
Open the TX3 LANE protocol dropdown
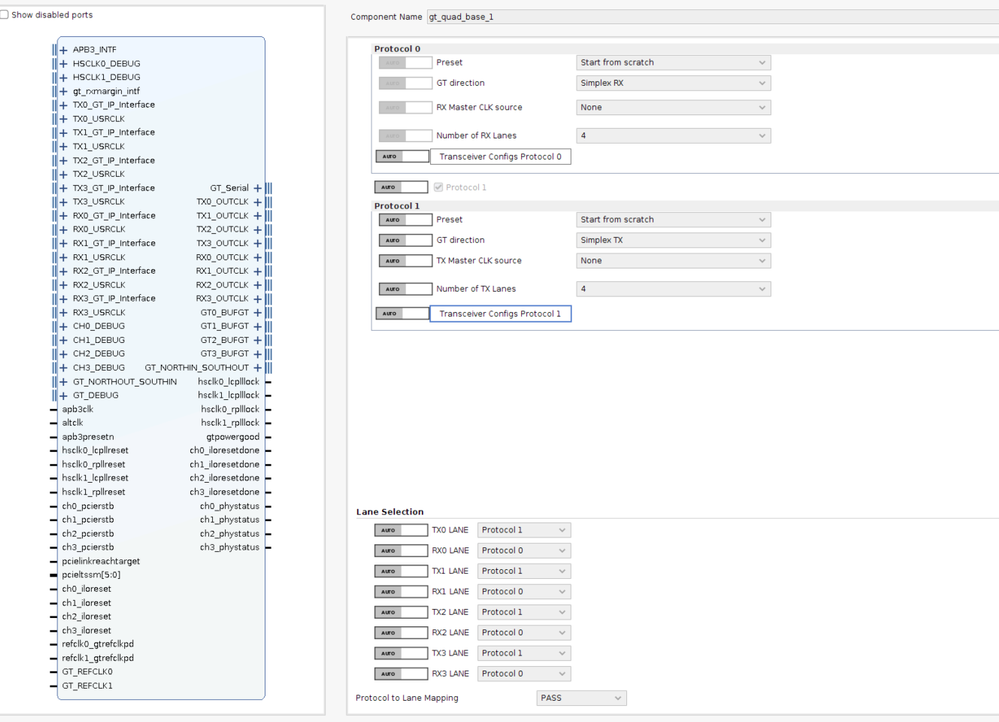point(524,653)
